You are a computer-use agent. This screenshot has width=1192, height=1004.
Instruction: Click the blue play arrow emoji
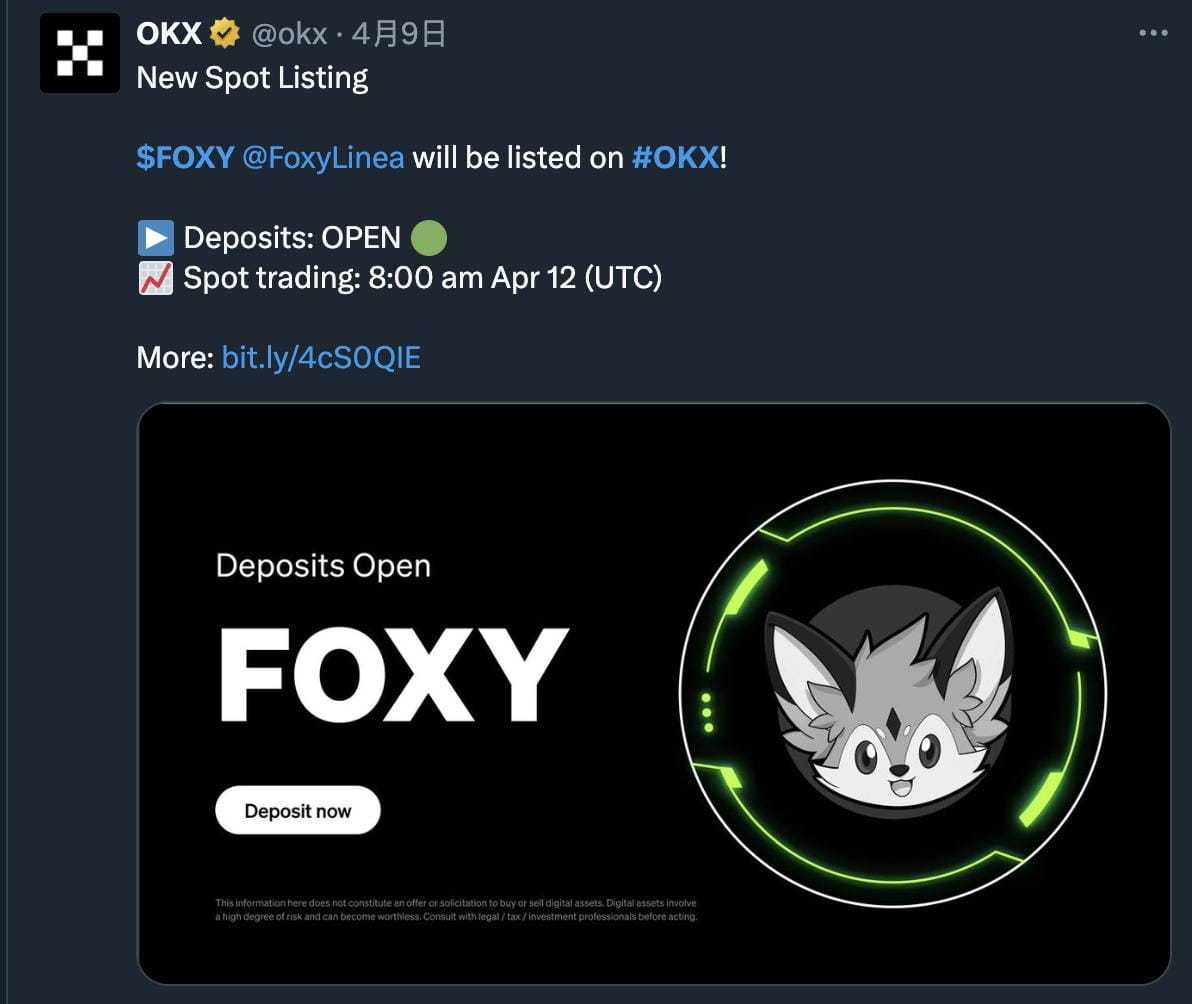[x=156, y=238]
